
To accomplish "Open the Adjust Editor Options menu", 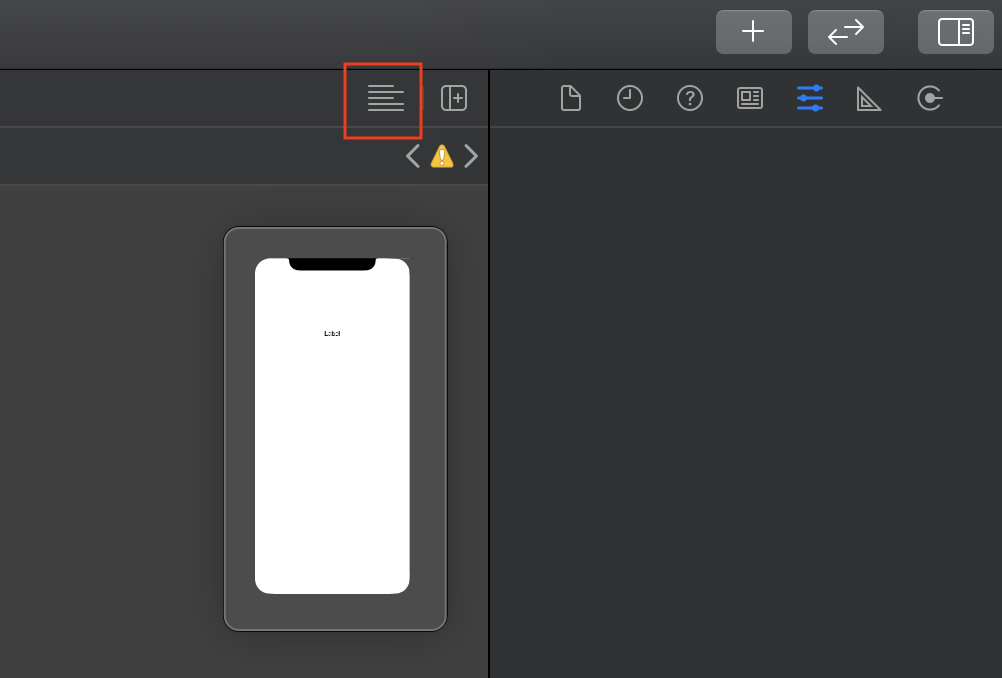I will [x=385, y=98].
